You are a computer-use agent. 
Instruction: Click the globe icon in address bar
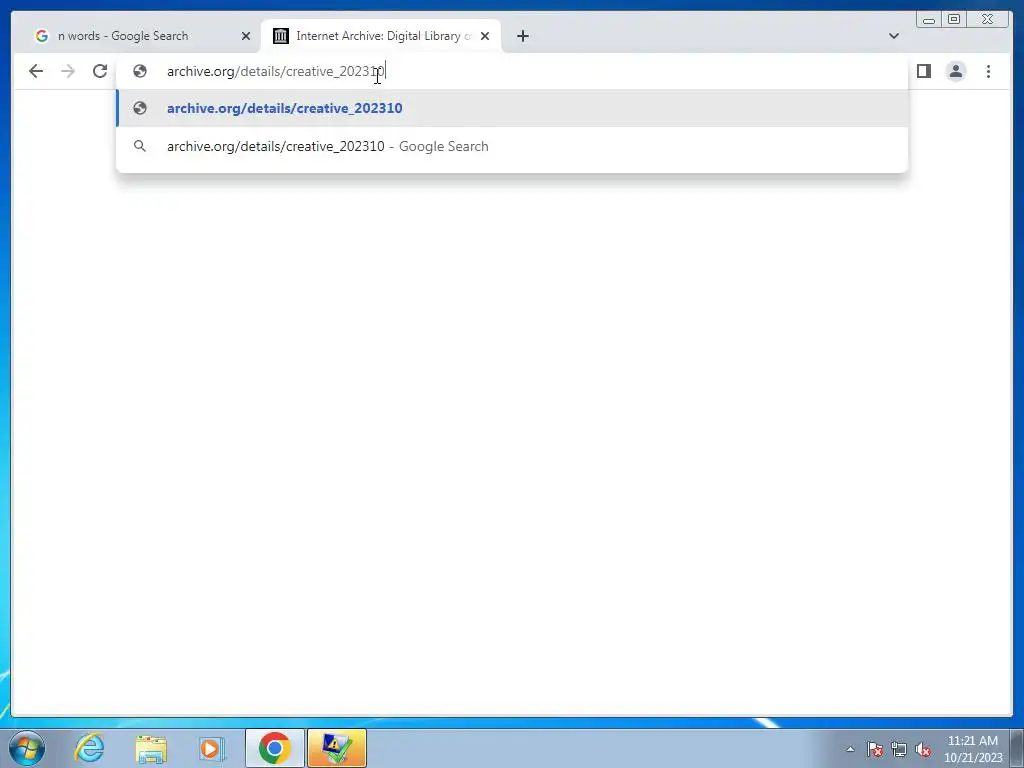pyautogui.click(x=140, y=71)
